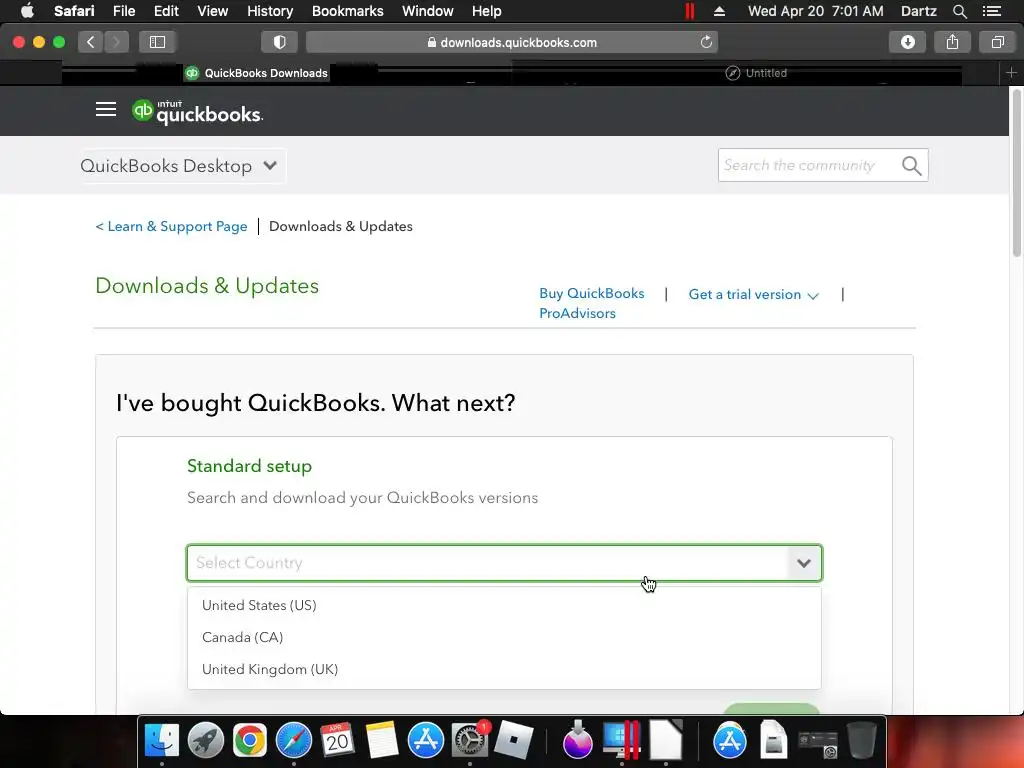Reload the page with the refresh icon
The height and width of the screenshot is (768, 1024).
pos(706,42)
